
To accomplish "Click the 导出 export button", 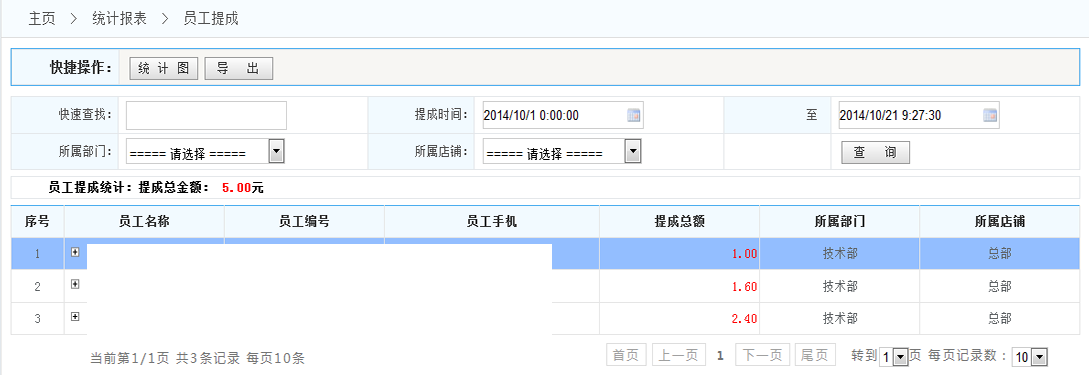I will click(238, 68).
